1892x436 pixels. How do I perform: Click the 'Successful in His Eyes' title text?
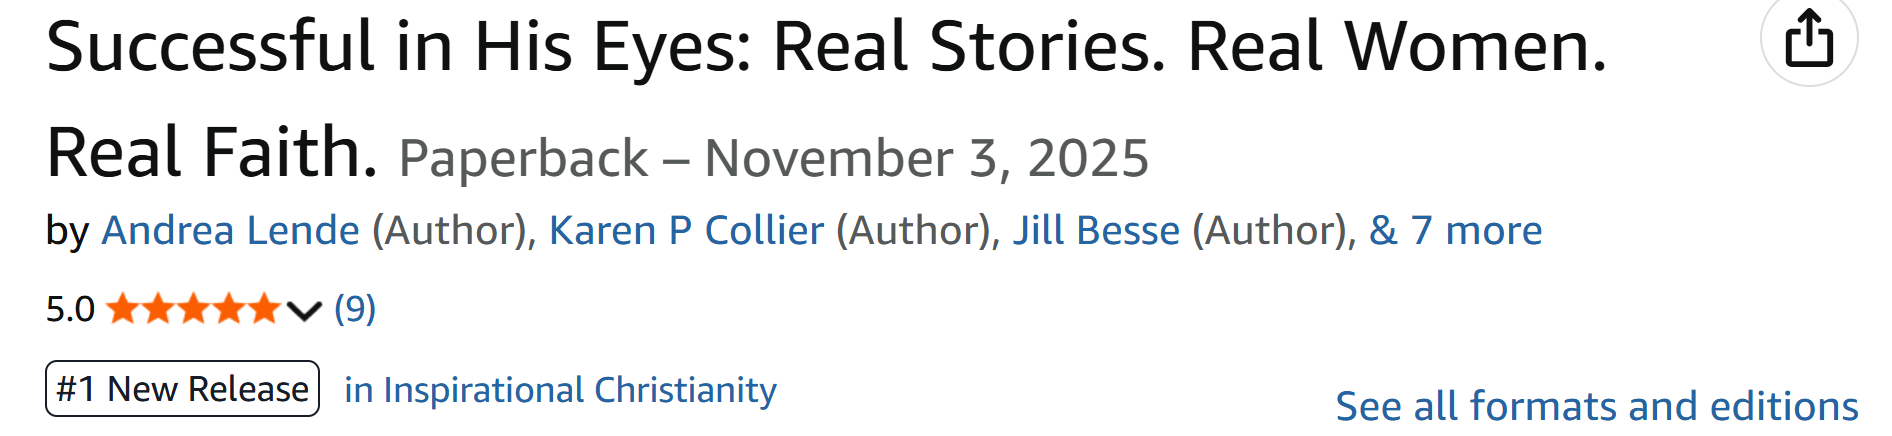[825, 47]
